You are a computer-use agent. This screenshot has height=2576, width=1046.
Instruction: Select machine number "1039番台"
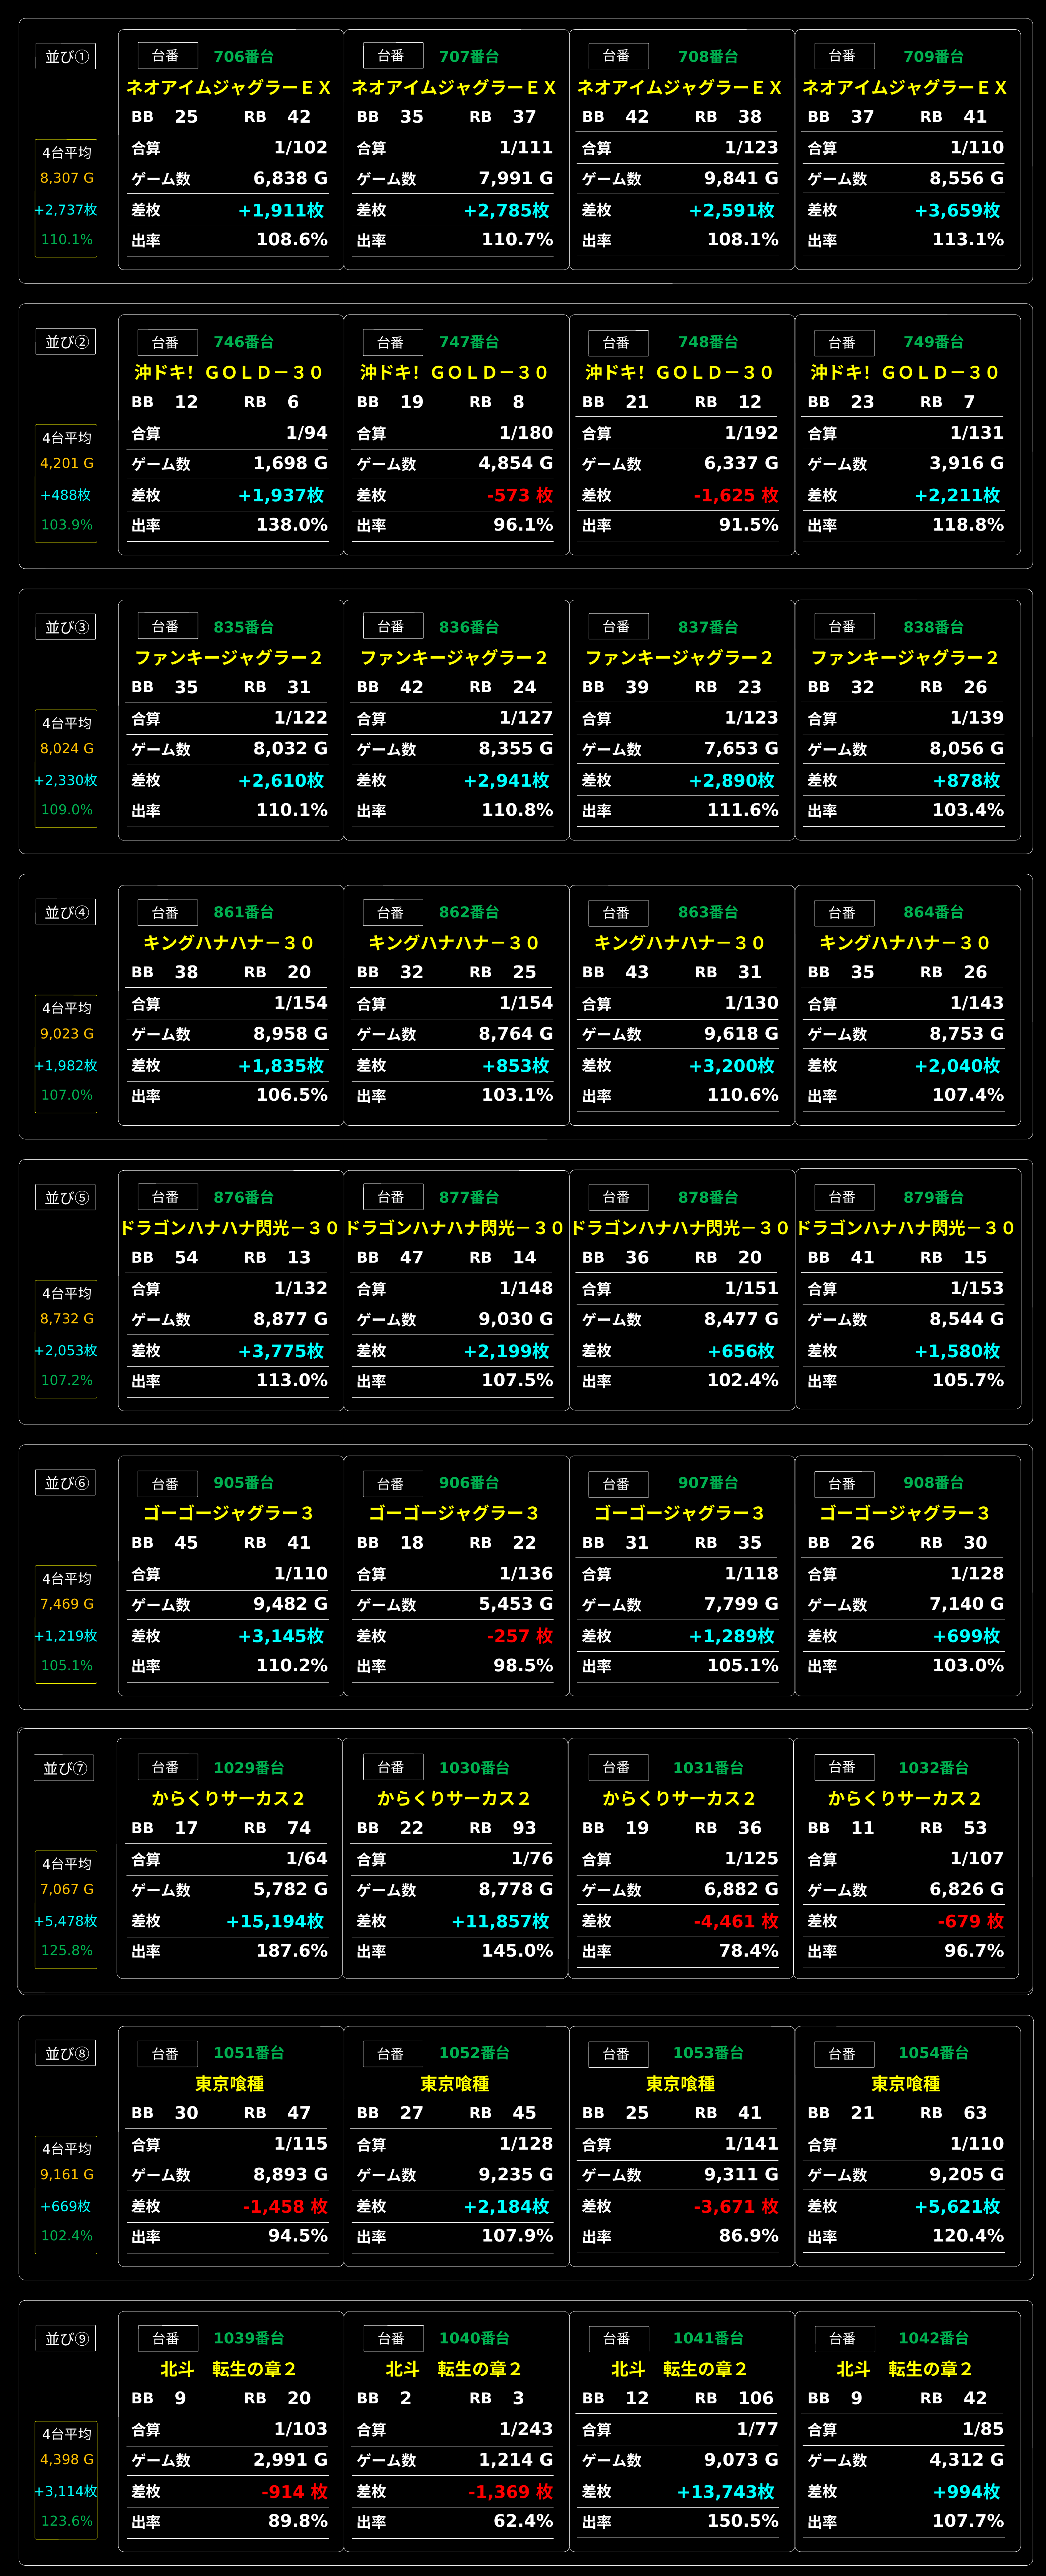click(x=249, y=2338)
